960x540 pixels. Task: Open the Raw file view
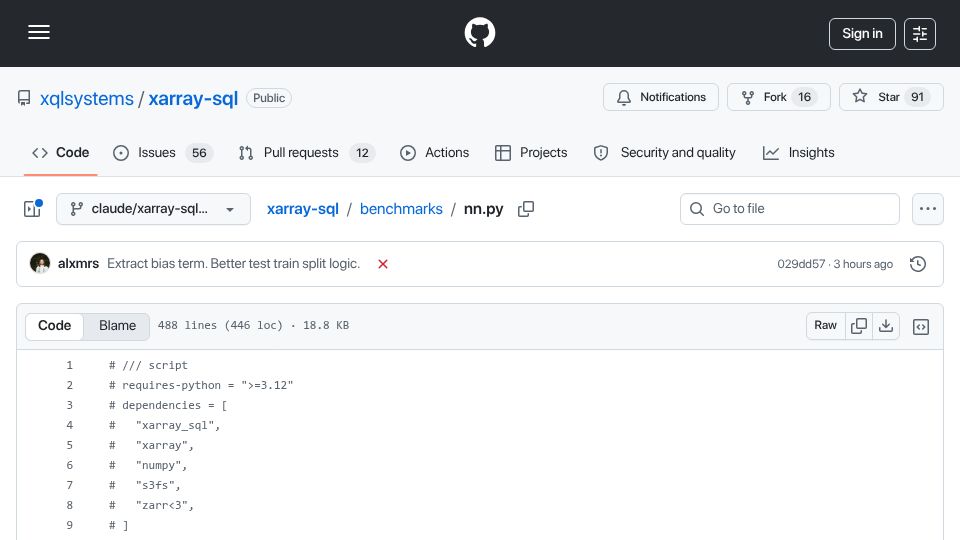coord(825,326)
